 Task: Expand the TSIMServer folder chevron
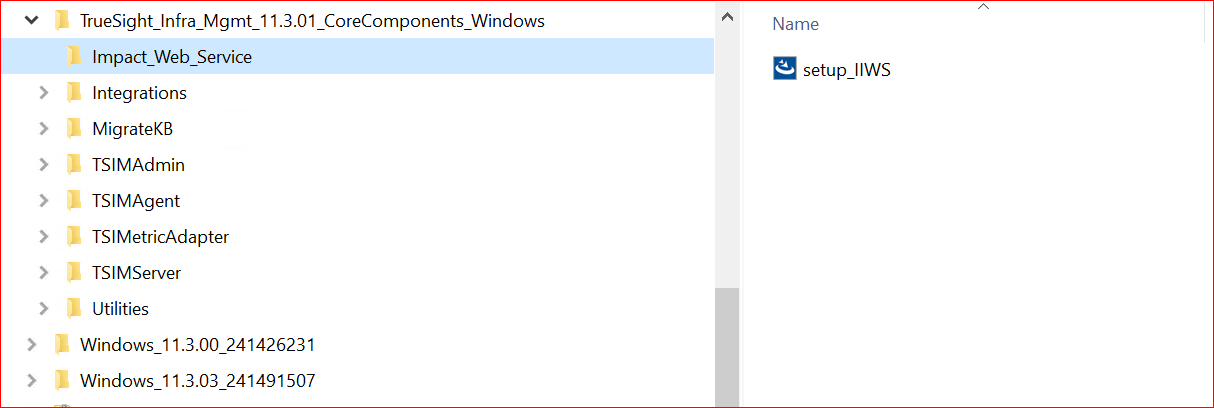pyautogui.click(x=43, y=273)
